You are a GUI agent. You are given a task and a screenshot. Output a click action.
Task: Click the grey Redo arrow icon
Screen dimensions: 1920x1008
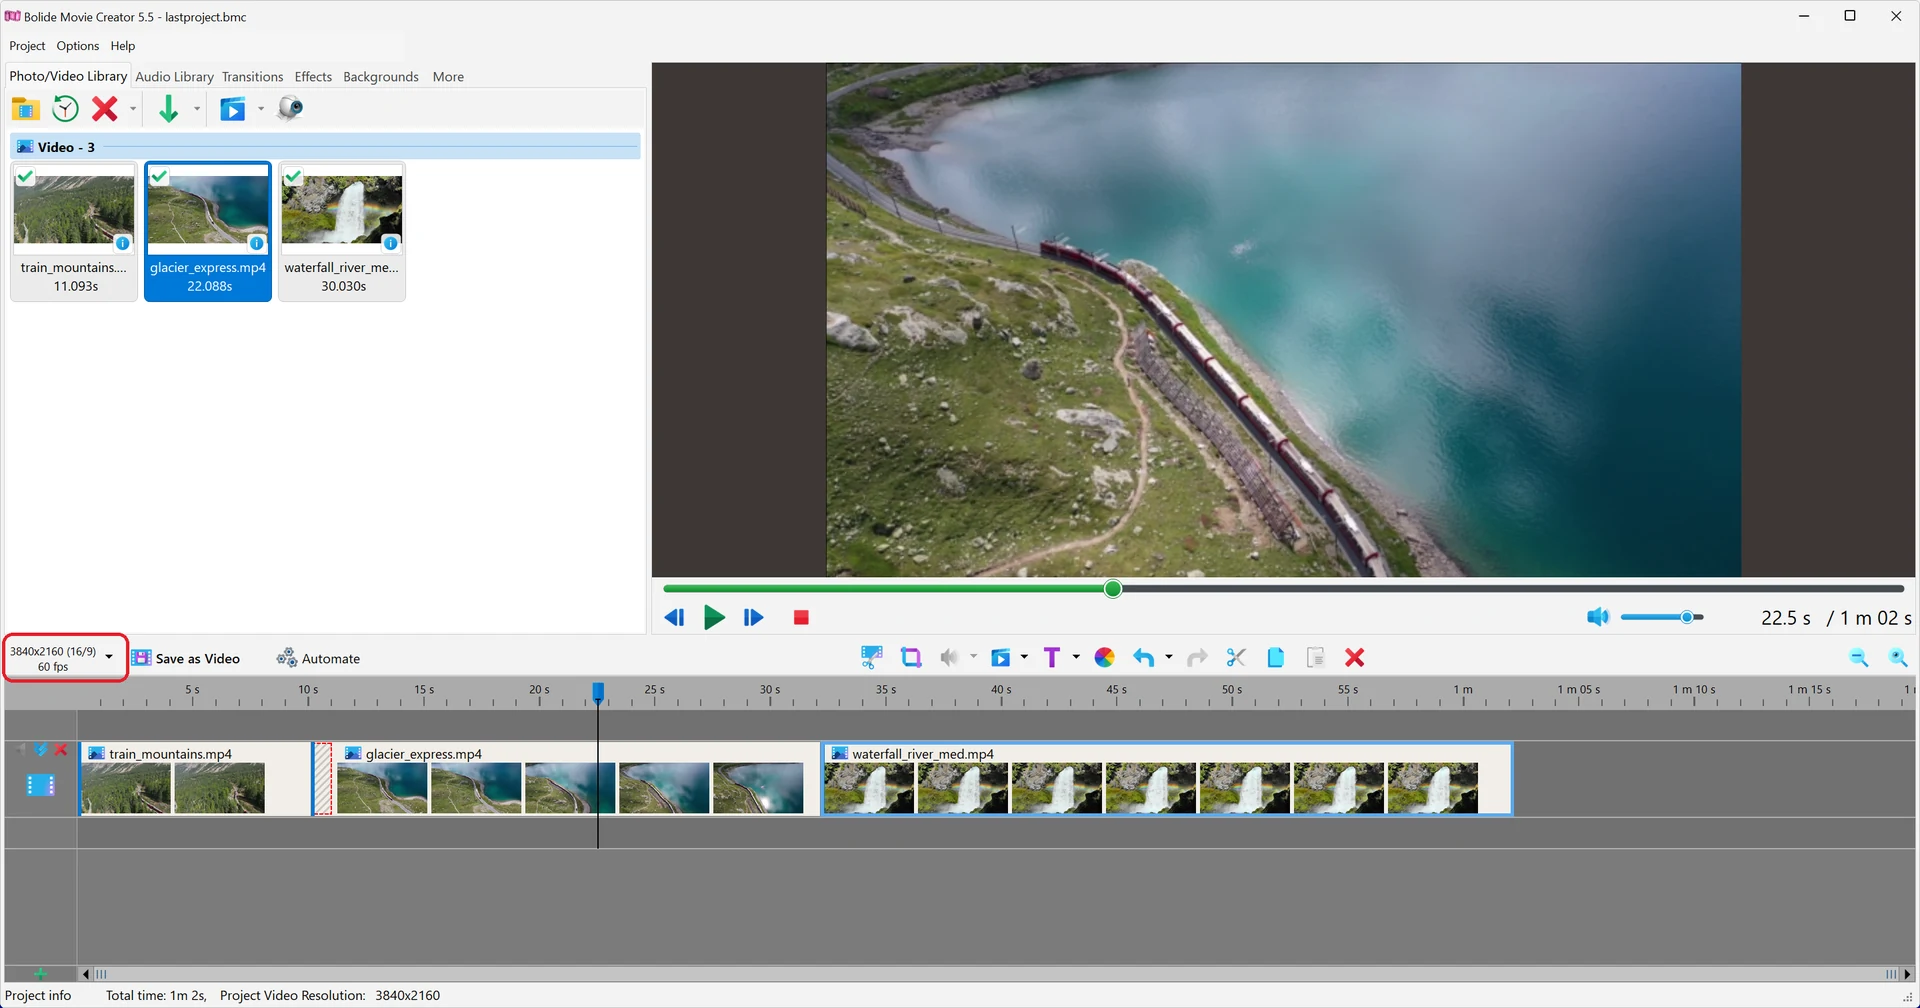point(1196,657)
